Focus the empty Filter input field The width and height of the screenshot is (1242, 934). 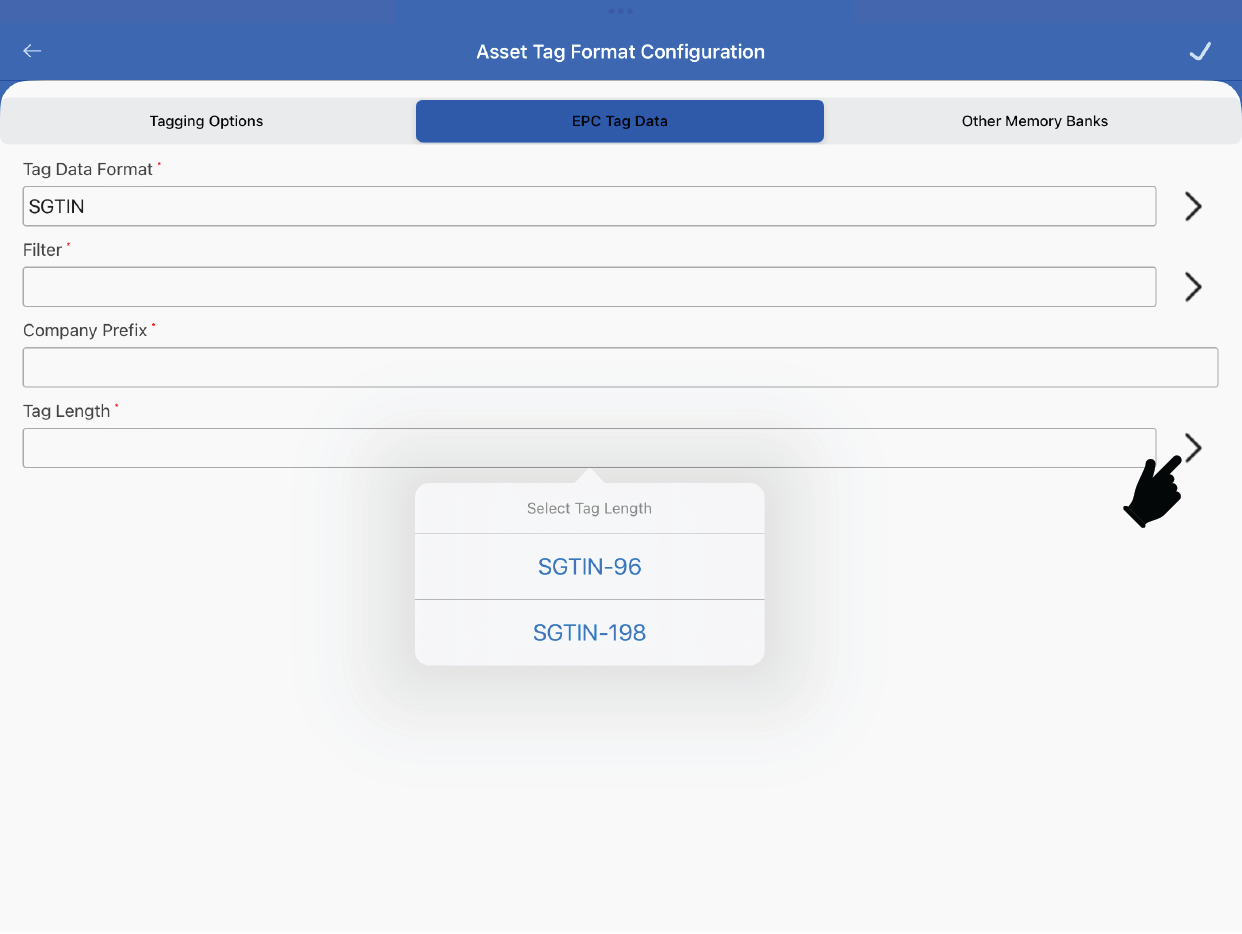point(589,287)
